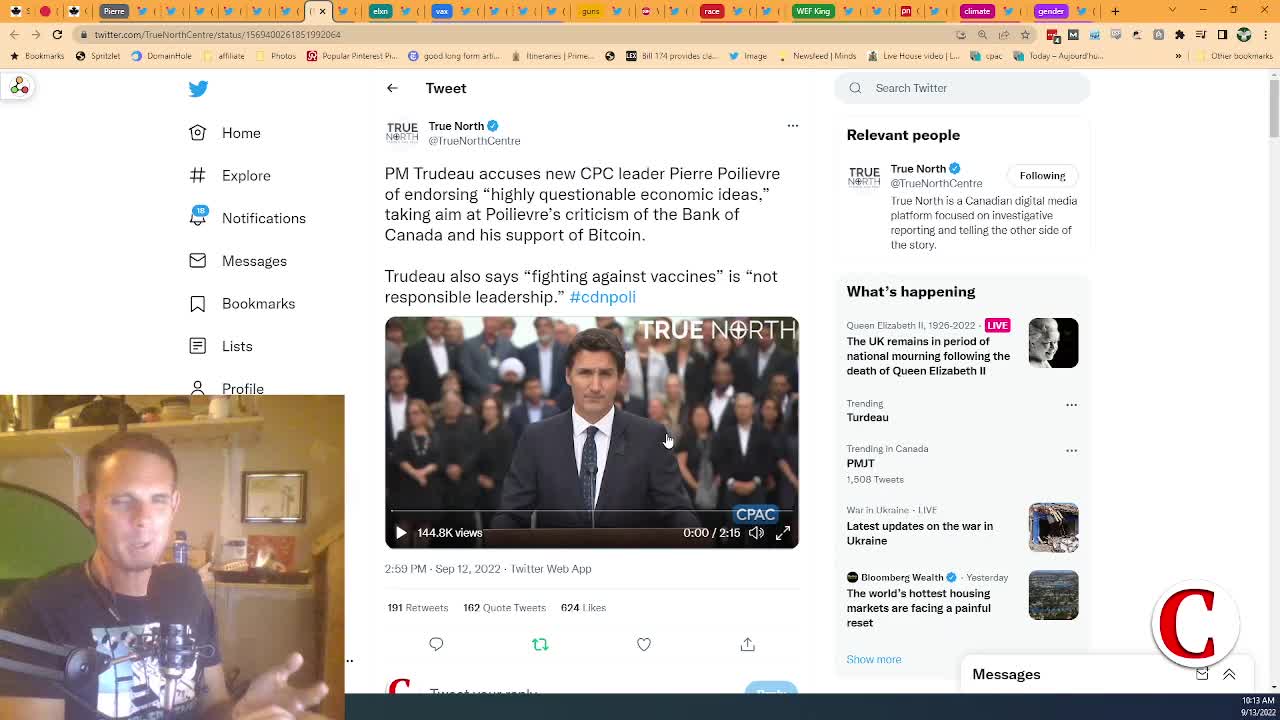1280x720 pixels.
Task: Click Show more under What's happening
Action: coord(874,659)
